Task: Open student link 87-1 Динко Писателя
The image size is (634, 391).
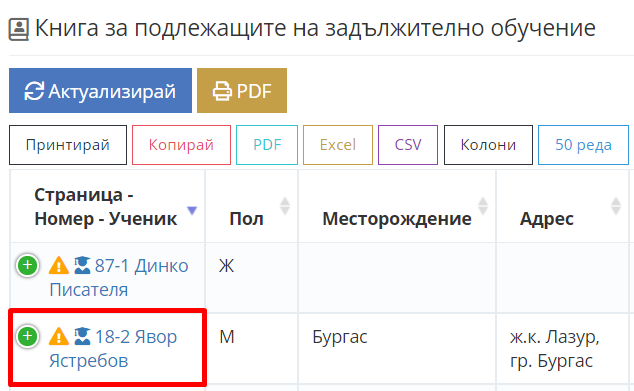Action: coord(119,278)
